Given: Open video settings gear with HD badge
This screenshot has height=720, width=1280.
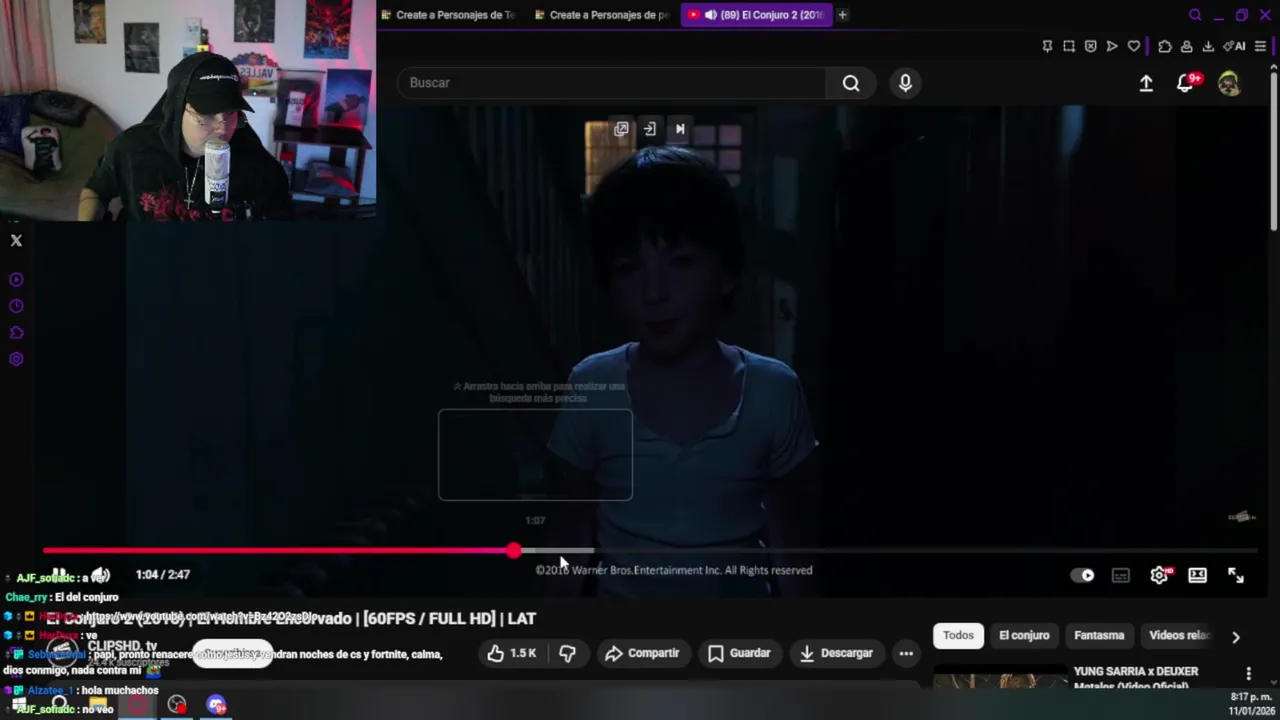Looking at the screenshot, I should pyautogui.click(x=1159, y=575).
